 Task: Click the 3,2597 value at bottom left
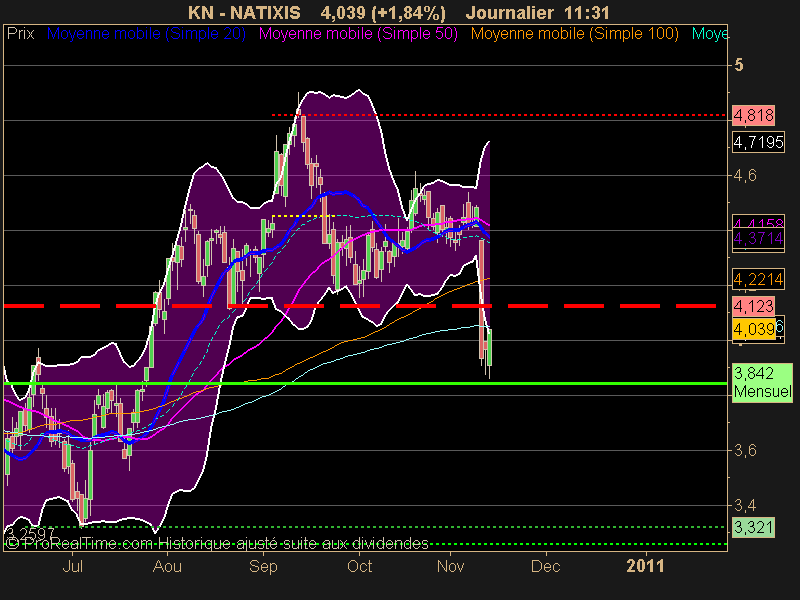29,533
